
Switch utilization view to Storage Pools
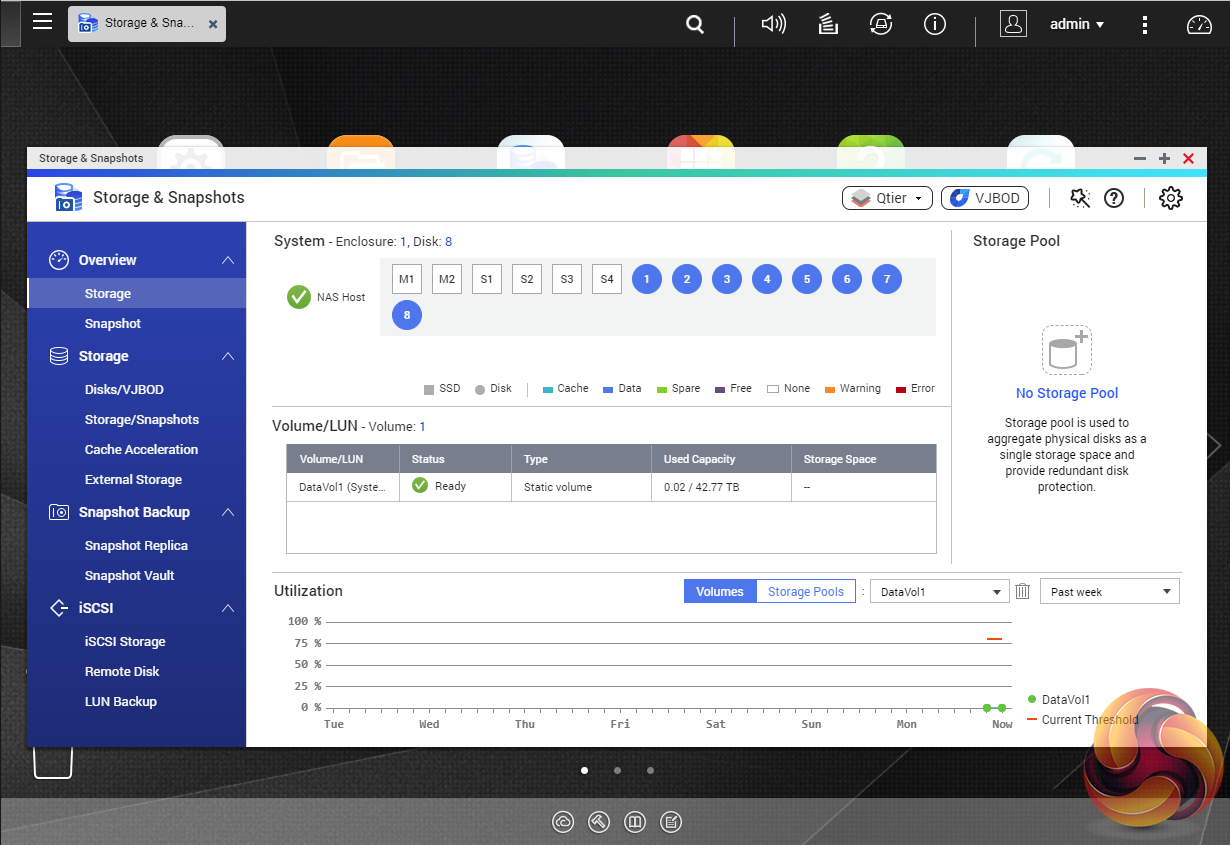coord(805,592)
